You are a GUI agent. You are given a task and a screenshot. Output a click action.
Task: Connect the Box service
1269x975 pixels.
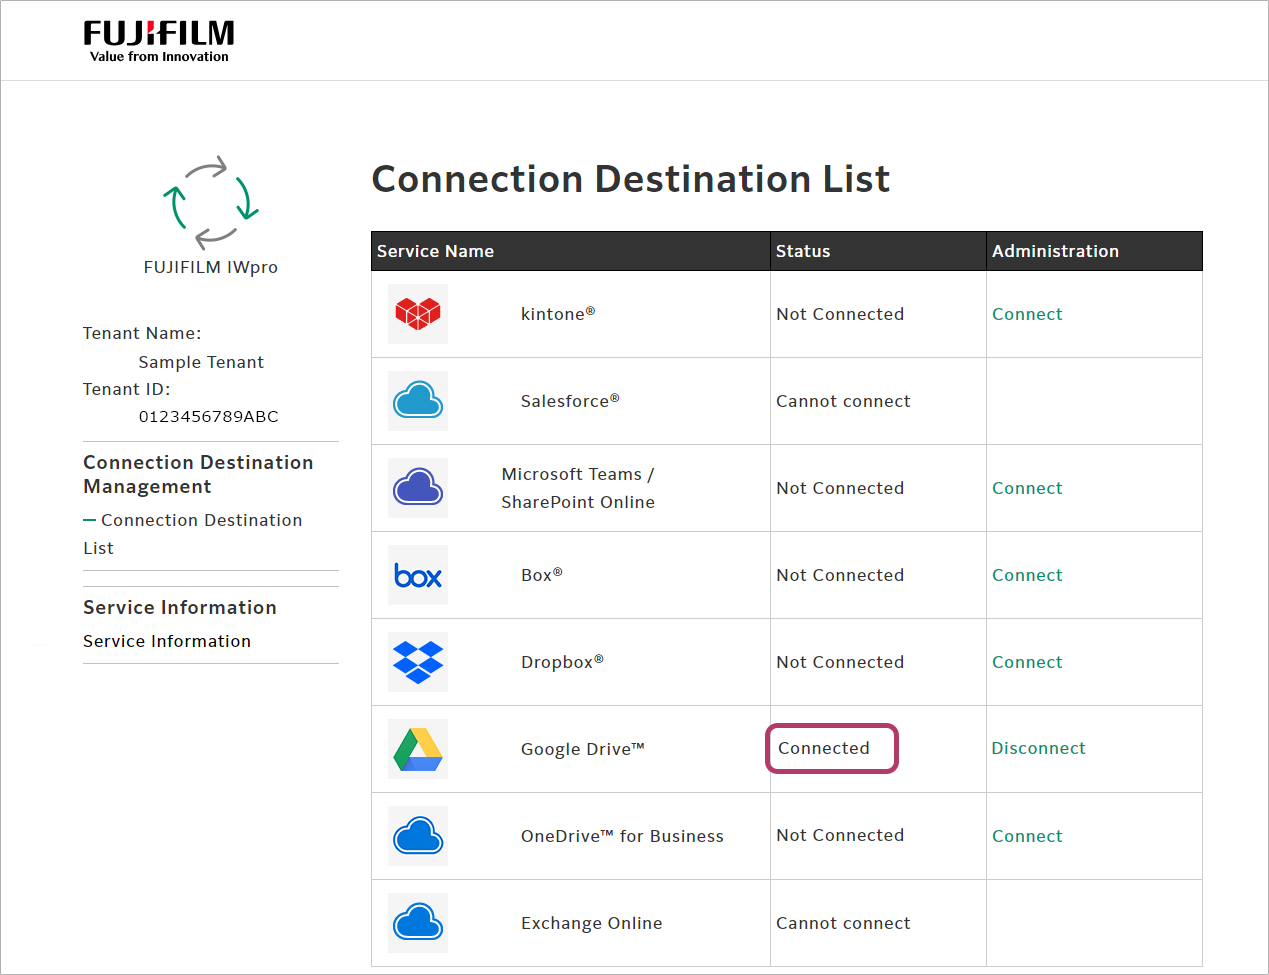[x=1027, y=575]
